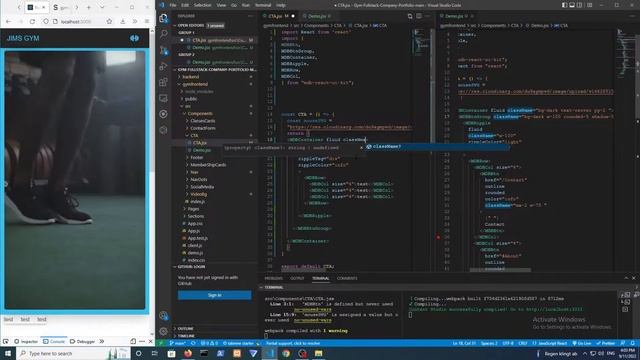Open browser application menu icon
This screenshot has height=360, width=640.
coord(147,21)
